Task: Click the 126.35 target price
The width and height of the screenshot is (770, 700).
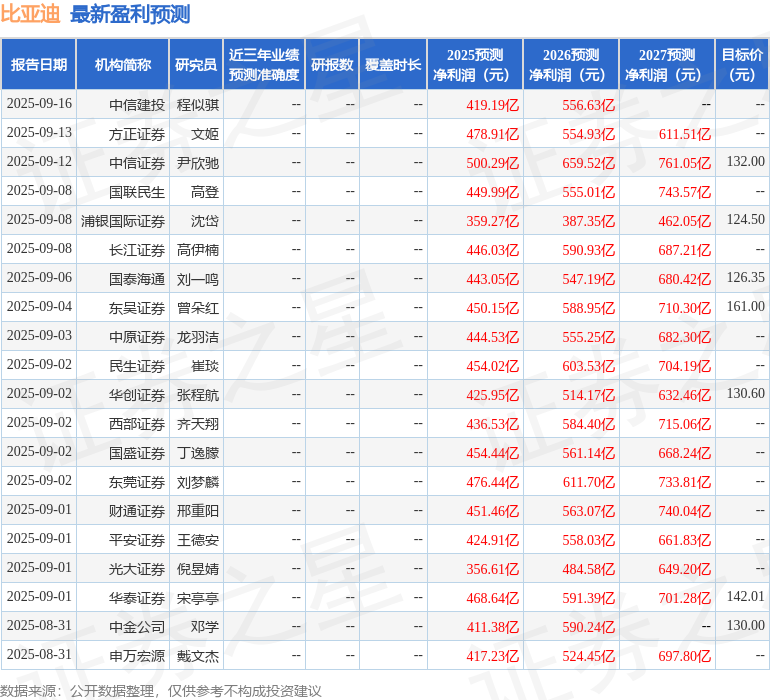Action: [745, 277]
